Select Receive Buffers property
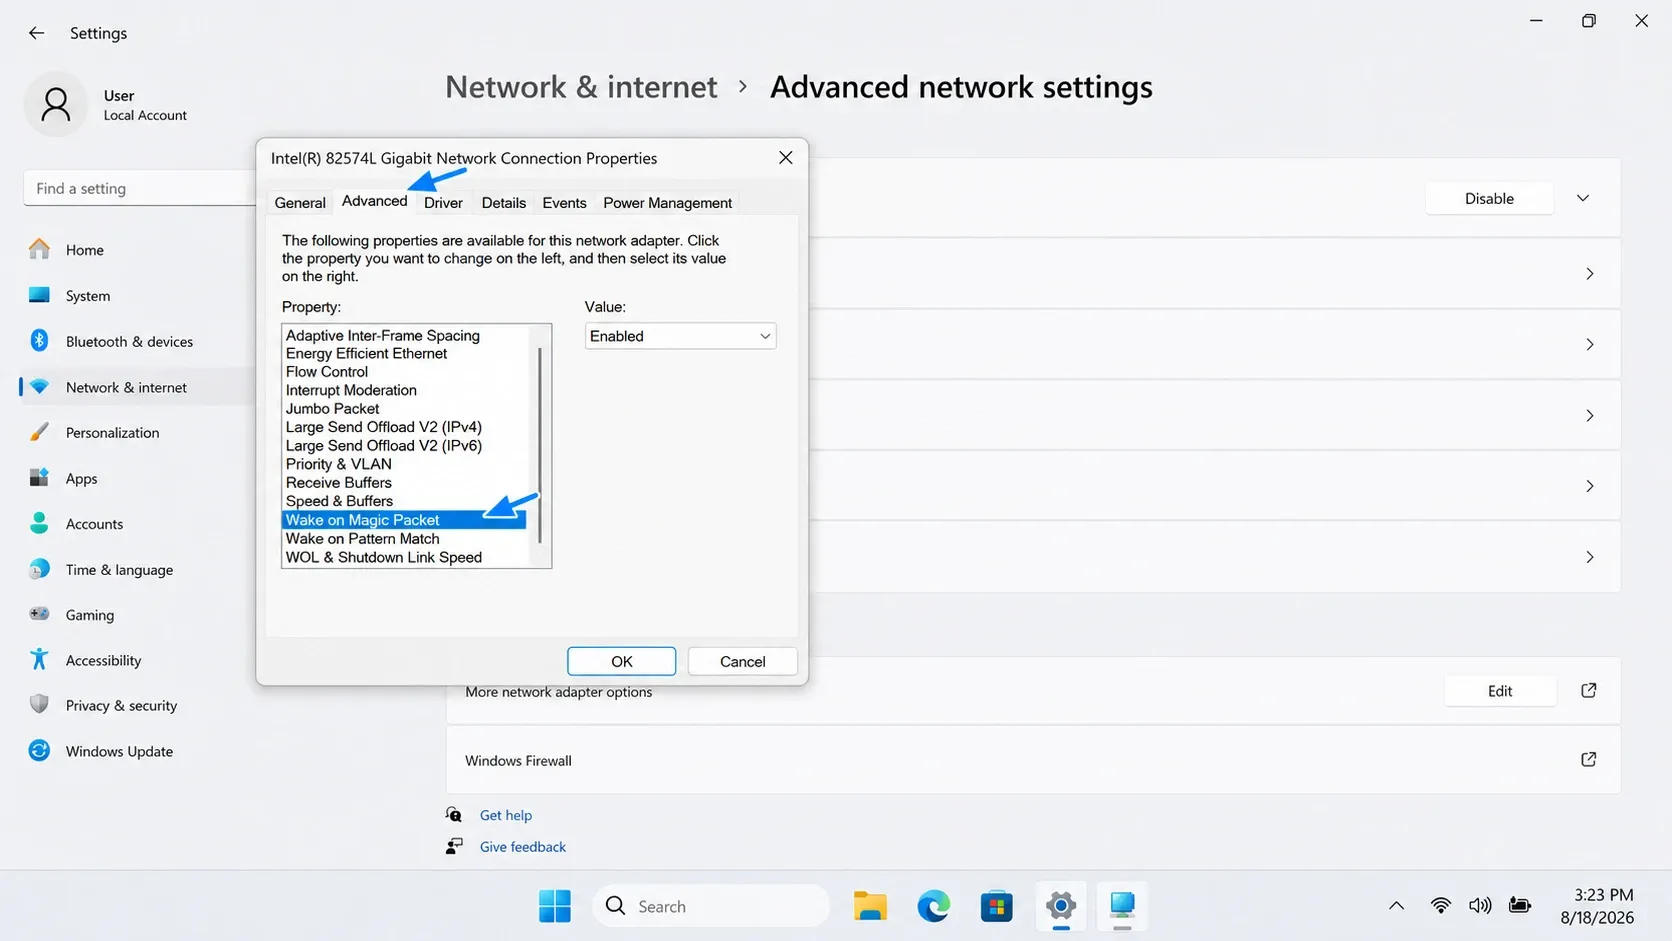The width and height of the screenshot is (1672, 941). pyautogui.click(x=339, y=482)
